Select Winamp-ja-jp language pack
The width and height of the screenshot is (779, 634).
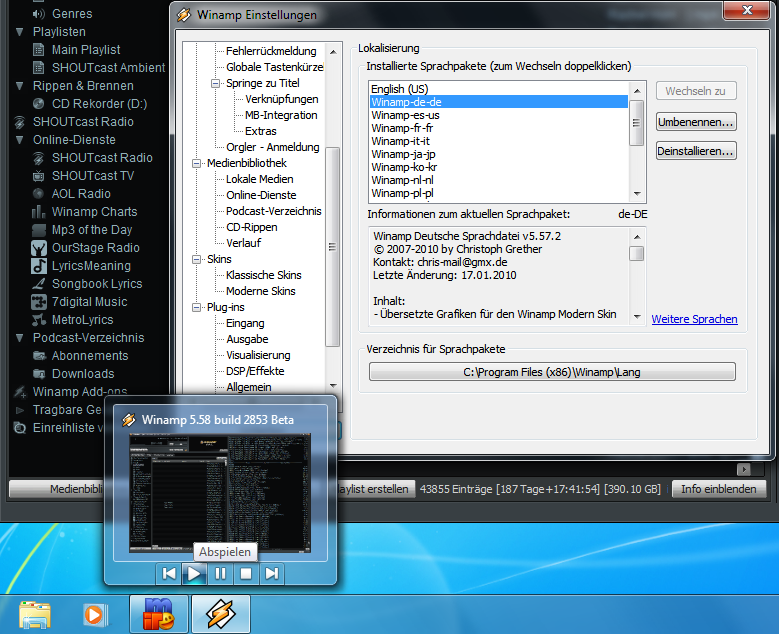[x=499, y=154]
